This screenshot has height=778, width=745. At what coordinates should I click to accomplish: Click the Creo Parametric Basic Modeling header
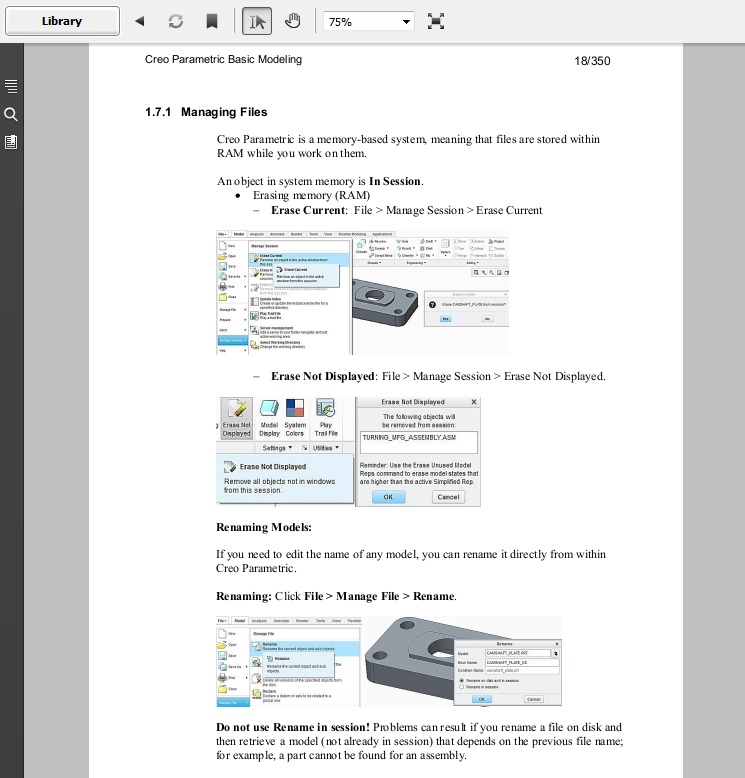223,60
